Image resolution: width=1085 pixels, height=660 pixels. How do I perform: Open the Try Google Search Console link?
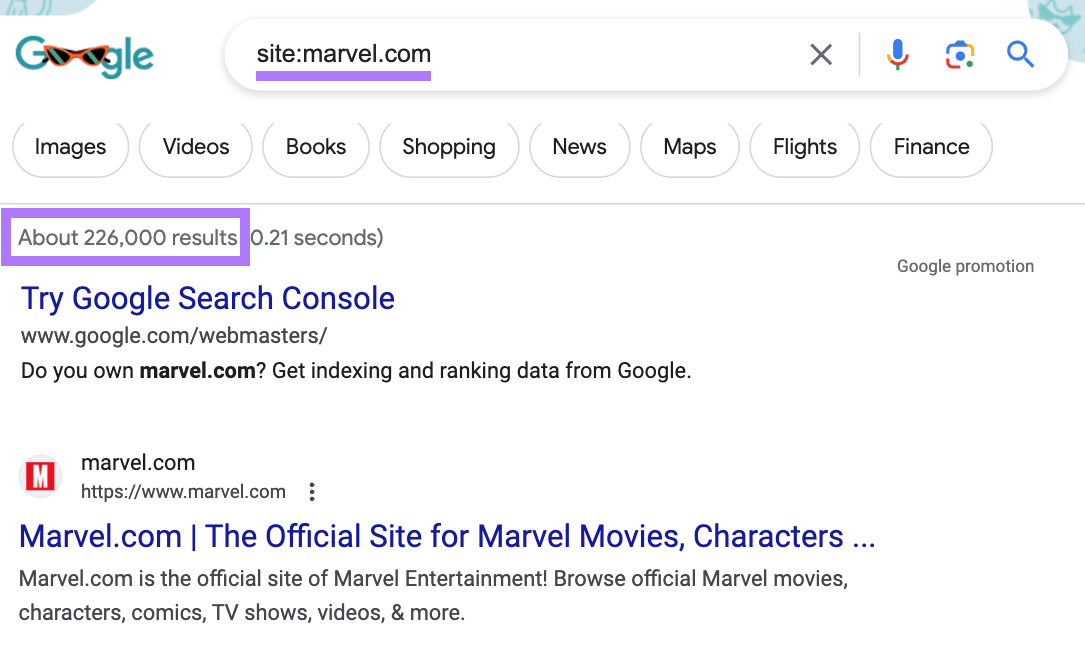207,298
